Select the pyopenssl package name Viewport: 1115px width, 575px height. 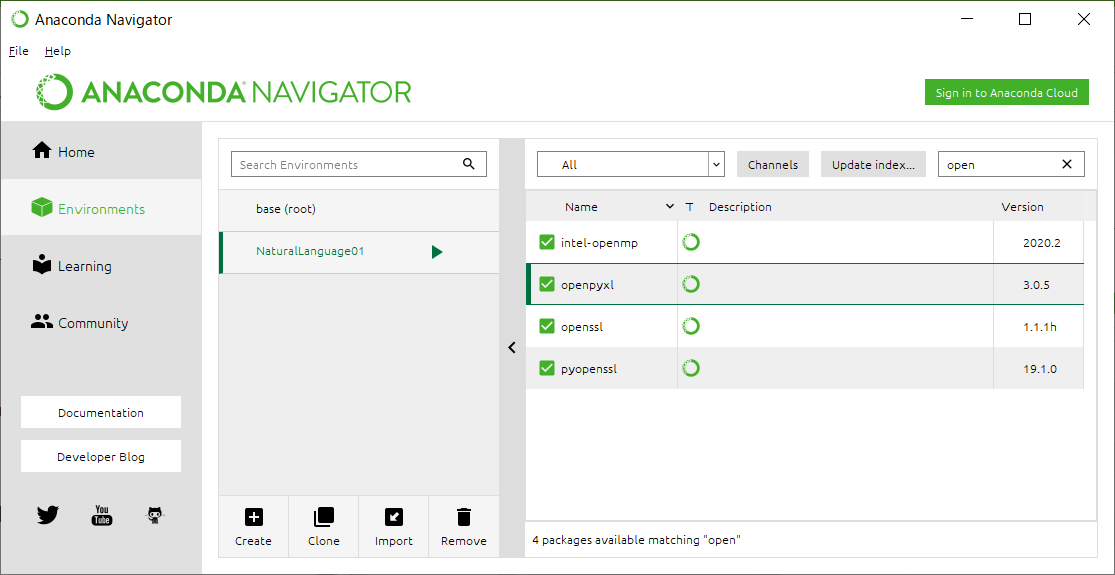tap(589, 370)
